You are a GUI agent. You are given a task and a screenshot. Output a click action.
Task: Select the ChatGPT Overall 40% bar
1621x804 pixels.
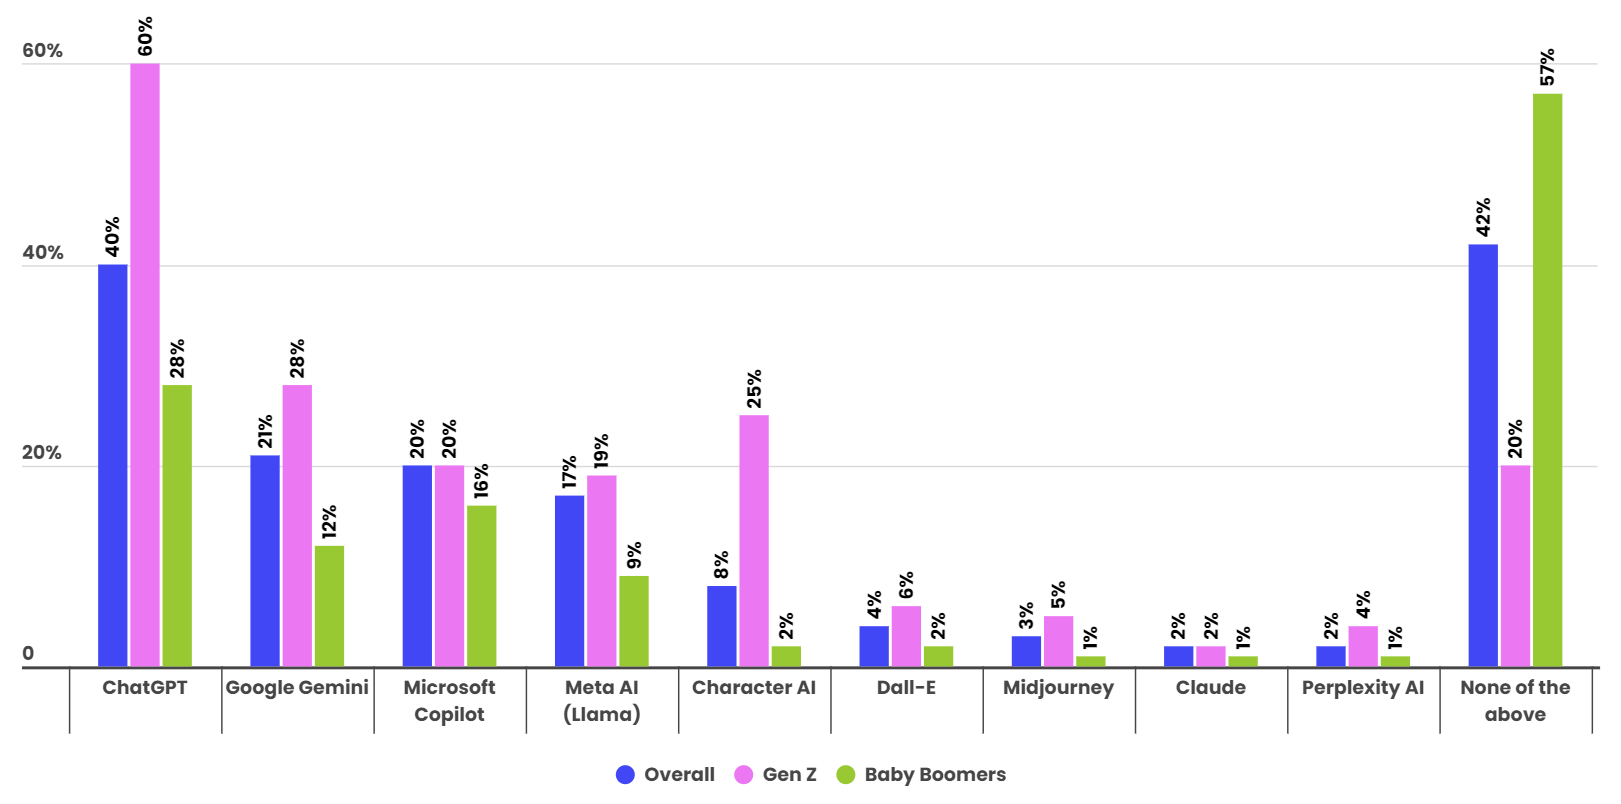point(113,465)
